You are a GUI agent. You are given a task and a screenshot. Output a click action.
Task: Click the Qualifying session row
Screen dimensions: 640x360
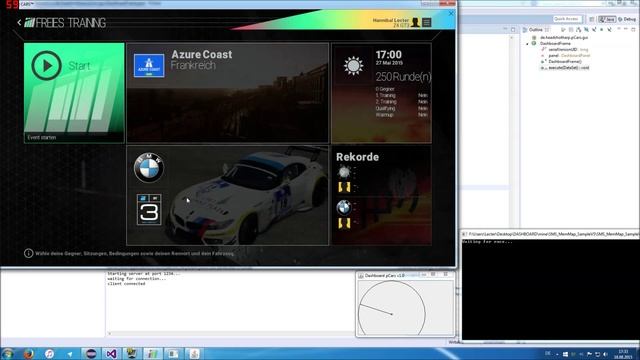tap(401, 109)
